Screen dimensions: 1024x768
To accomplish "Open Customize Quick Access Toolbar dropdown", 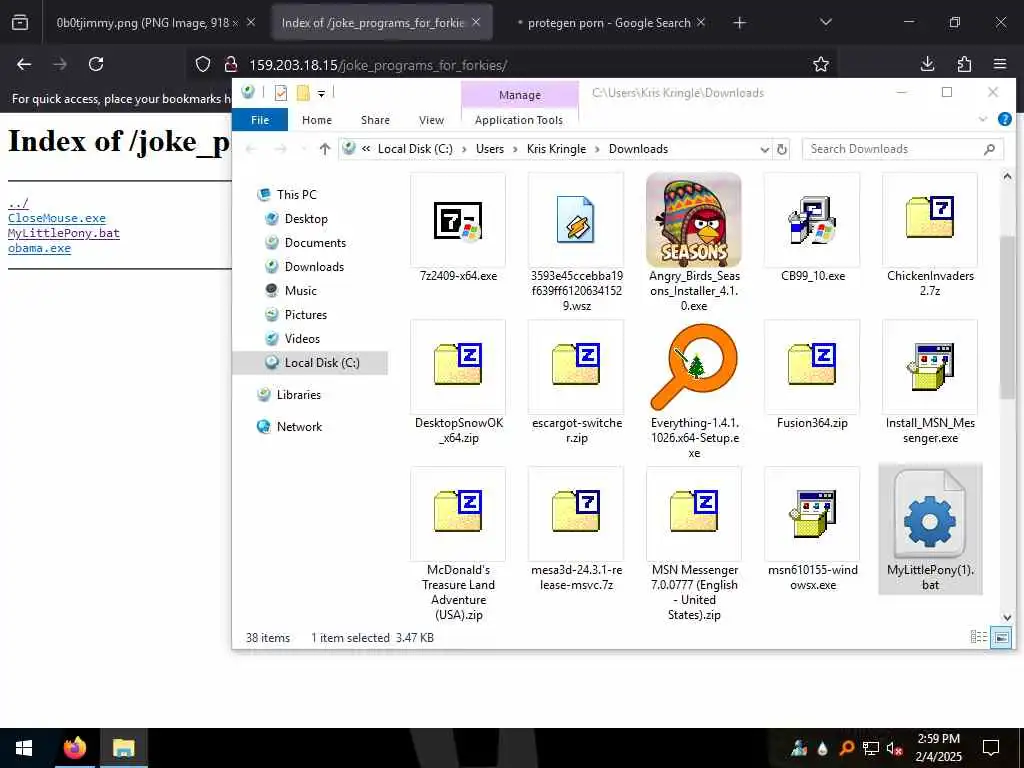I will (x=321, y=94).
